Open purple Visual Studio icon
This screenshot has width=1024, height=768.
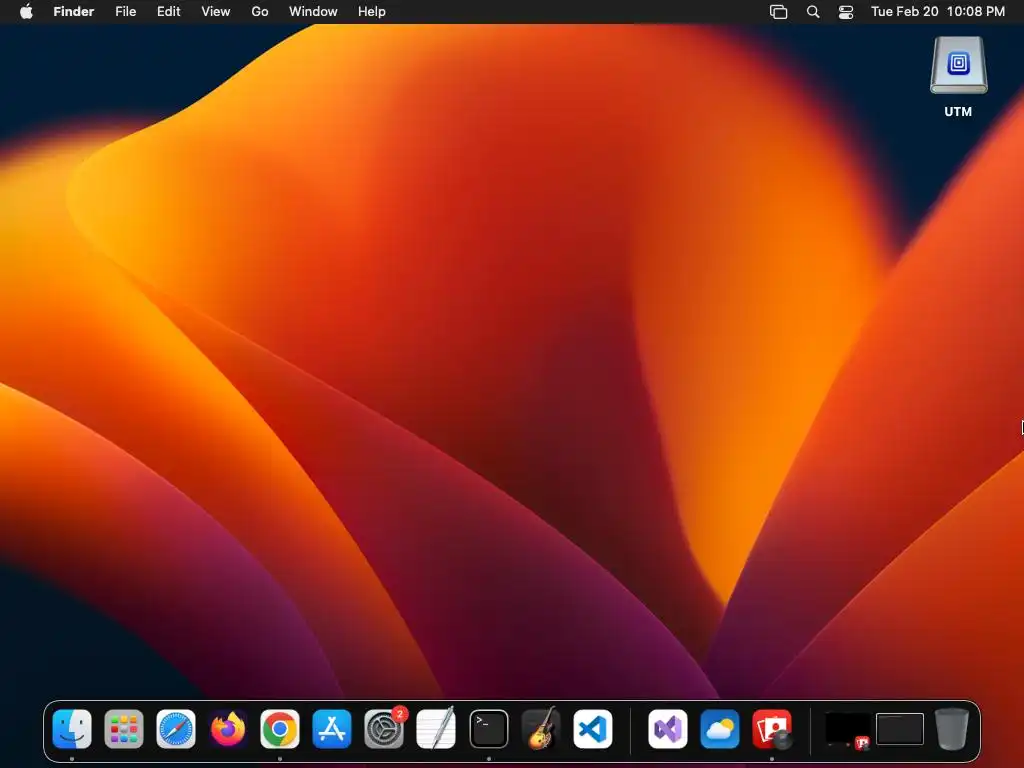tap(667, 729)
